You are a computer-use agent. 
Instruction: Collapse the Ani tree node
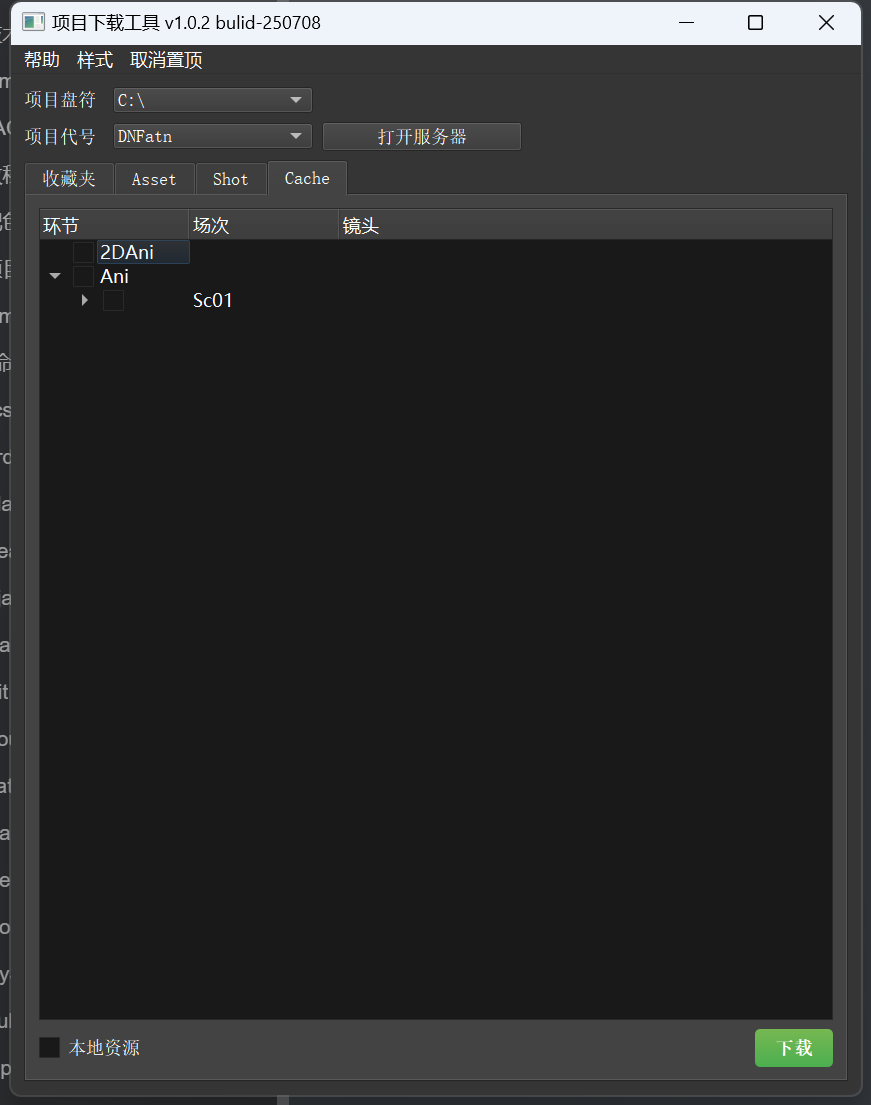pyautogui.click(x=55, y=276)
